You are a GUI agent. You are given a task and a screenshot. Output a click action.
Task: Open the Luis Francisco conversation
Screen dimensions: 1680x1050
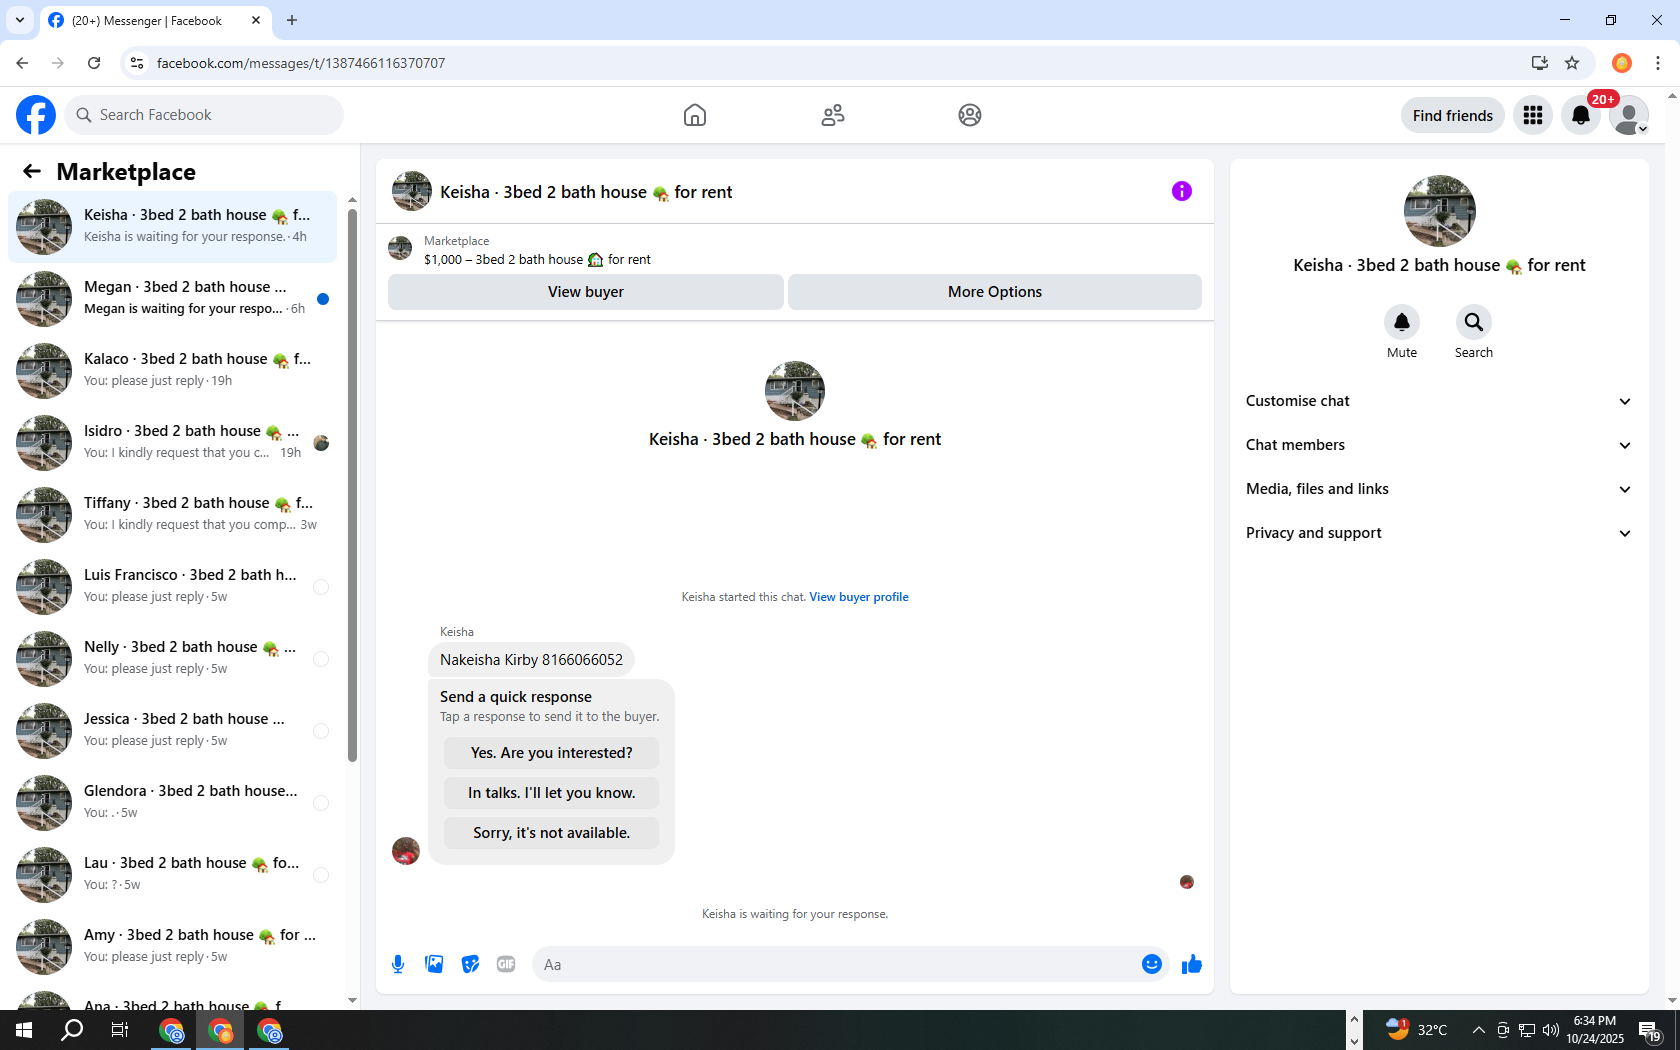[x=173, y=586]
